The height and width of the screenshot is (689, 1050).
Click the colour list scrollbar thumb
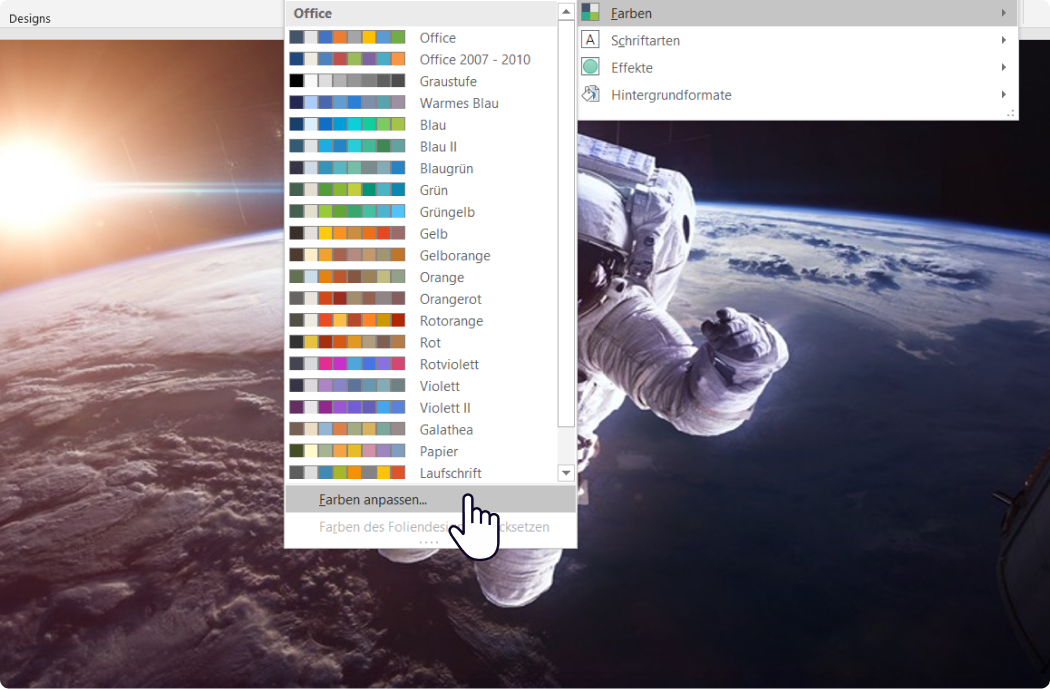[x=566, y=223]
